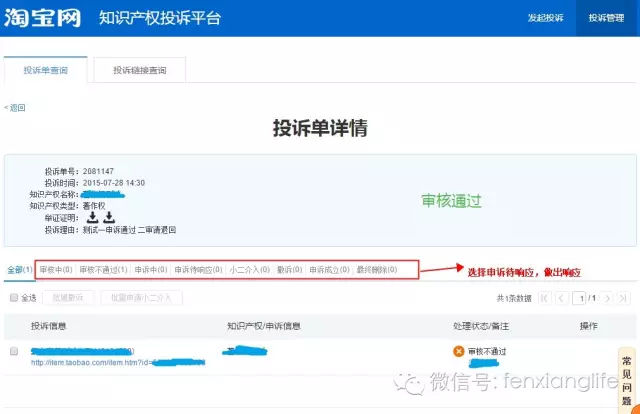Screen dimensions: 640x414
Task: Click the 知识产权投诉平台 header title
Action: [x=160, y=18]
